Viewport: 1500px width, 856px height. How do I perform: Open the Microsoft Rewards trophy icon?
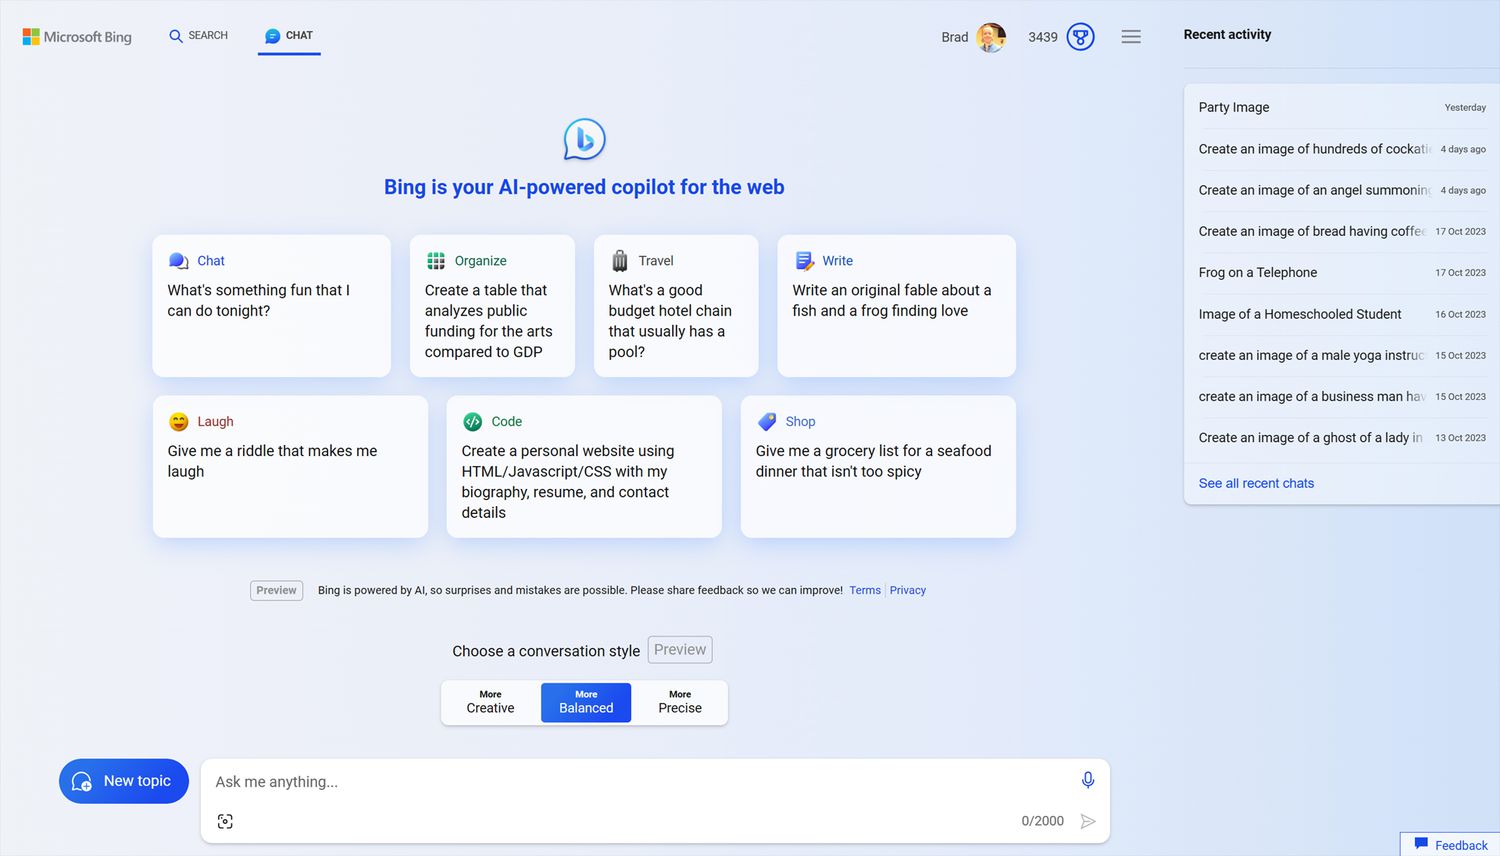click(1080, 37)
